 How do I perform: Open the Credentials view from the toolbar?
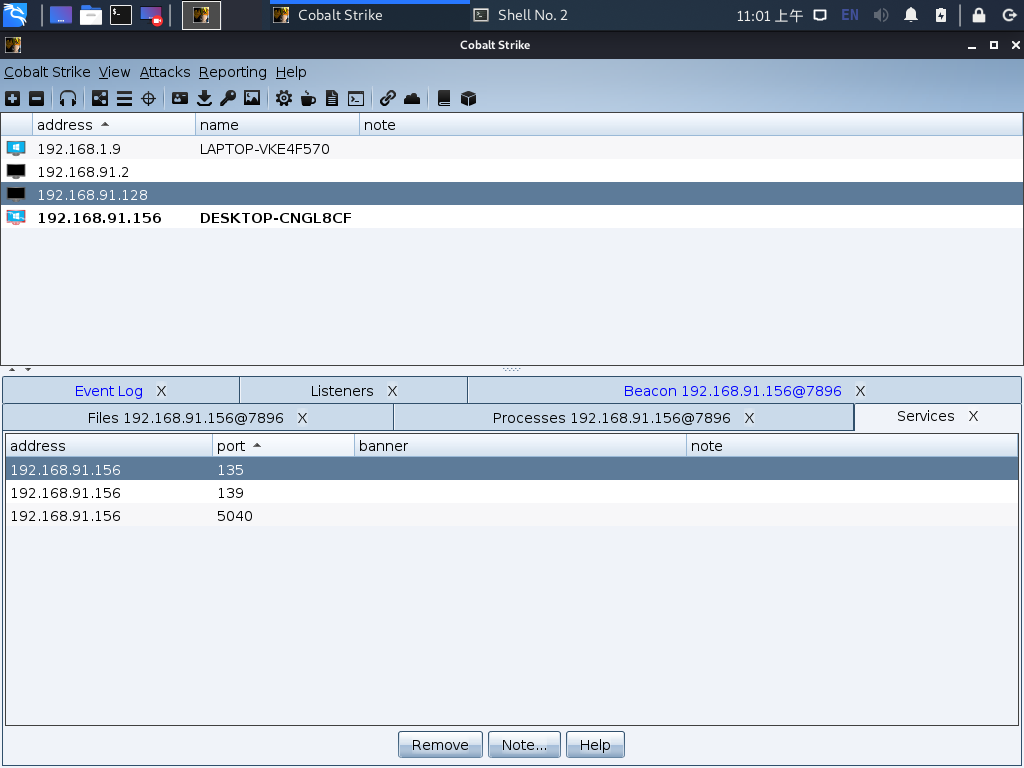pos(180,98)
